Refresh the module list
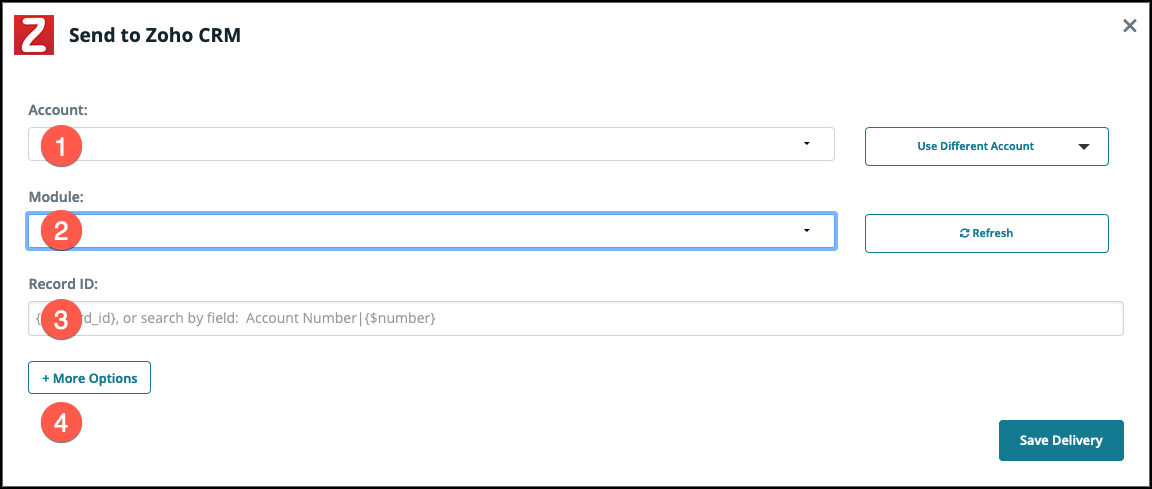 point(986,233)
